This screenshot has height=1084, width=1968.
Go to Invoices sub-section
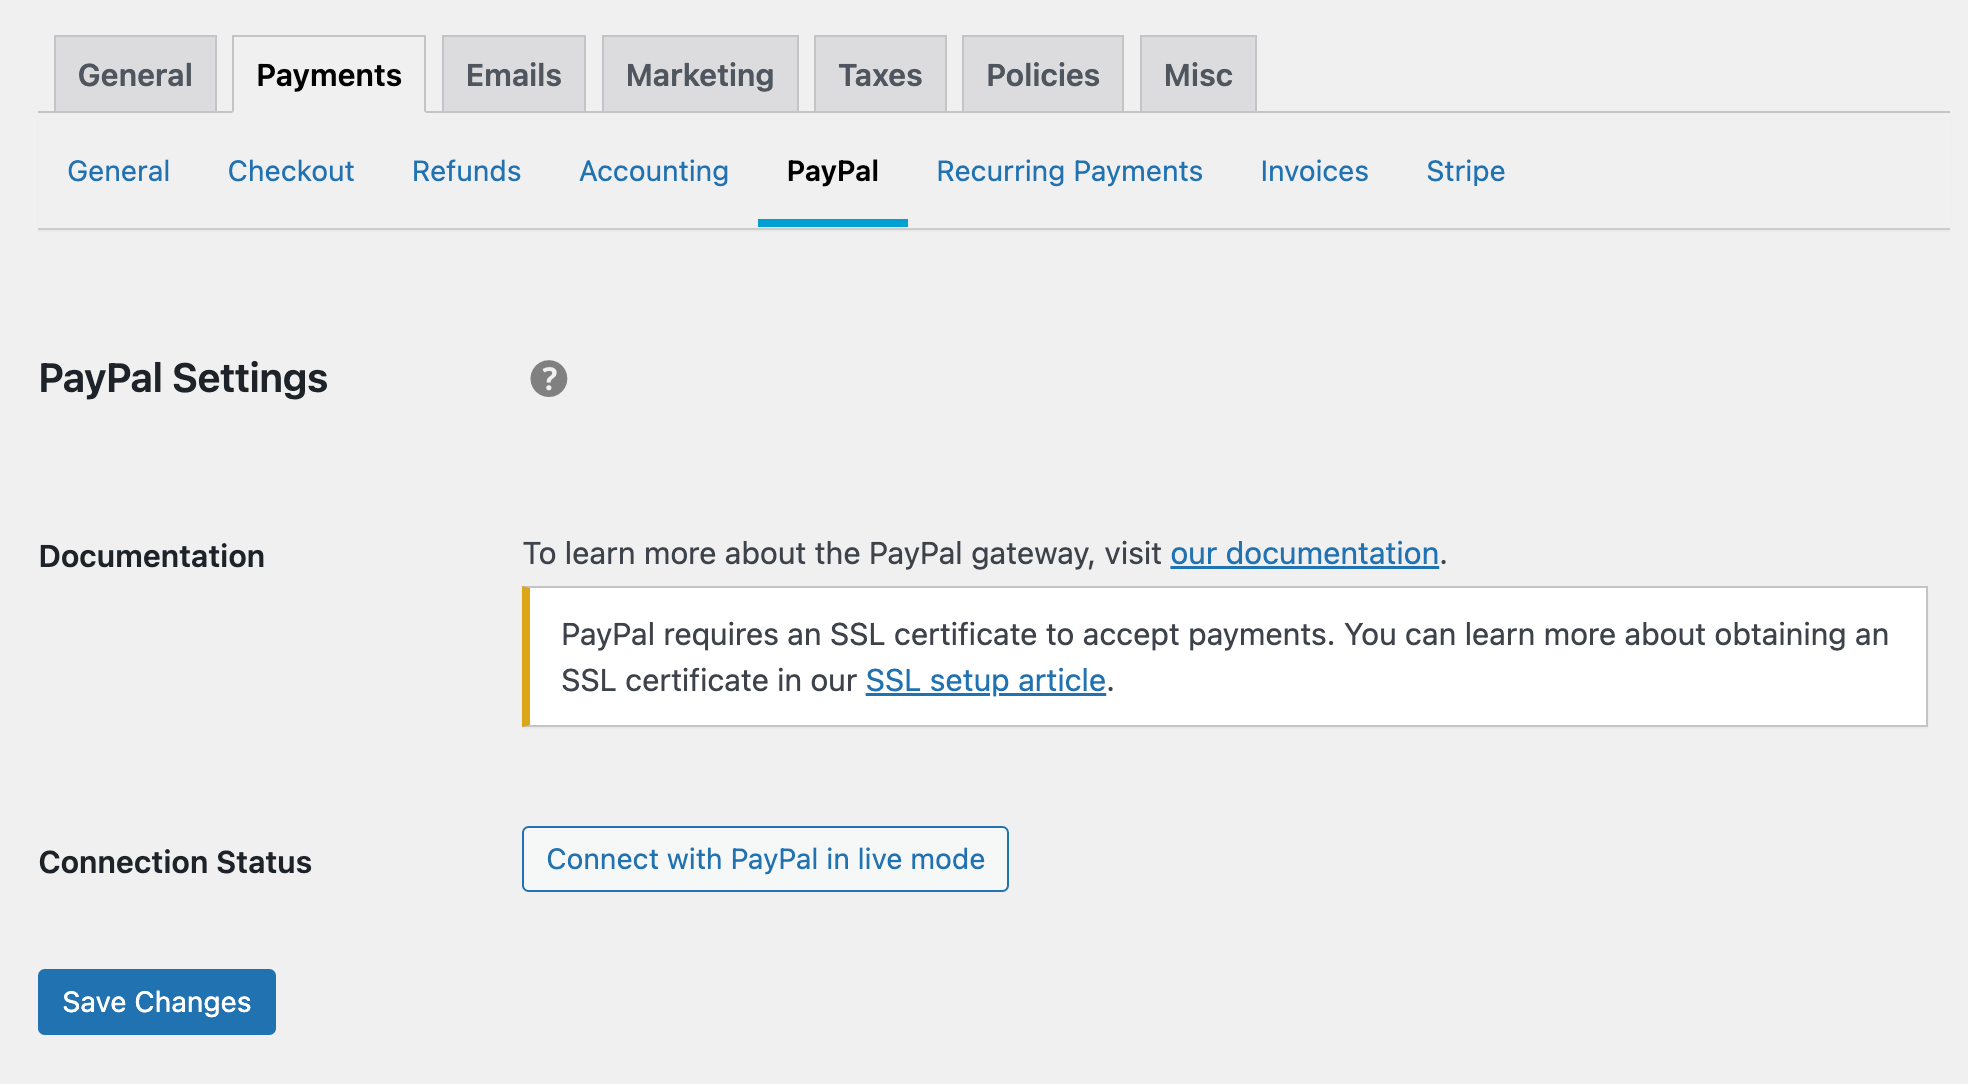[x=1314, y=171]
